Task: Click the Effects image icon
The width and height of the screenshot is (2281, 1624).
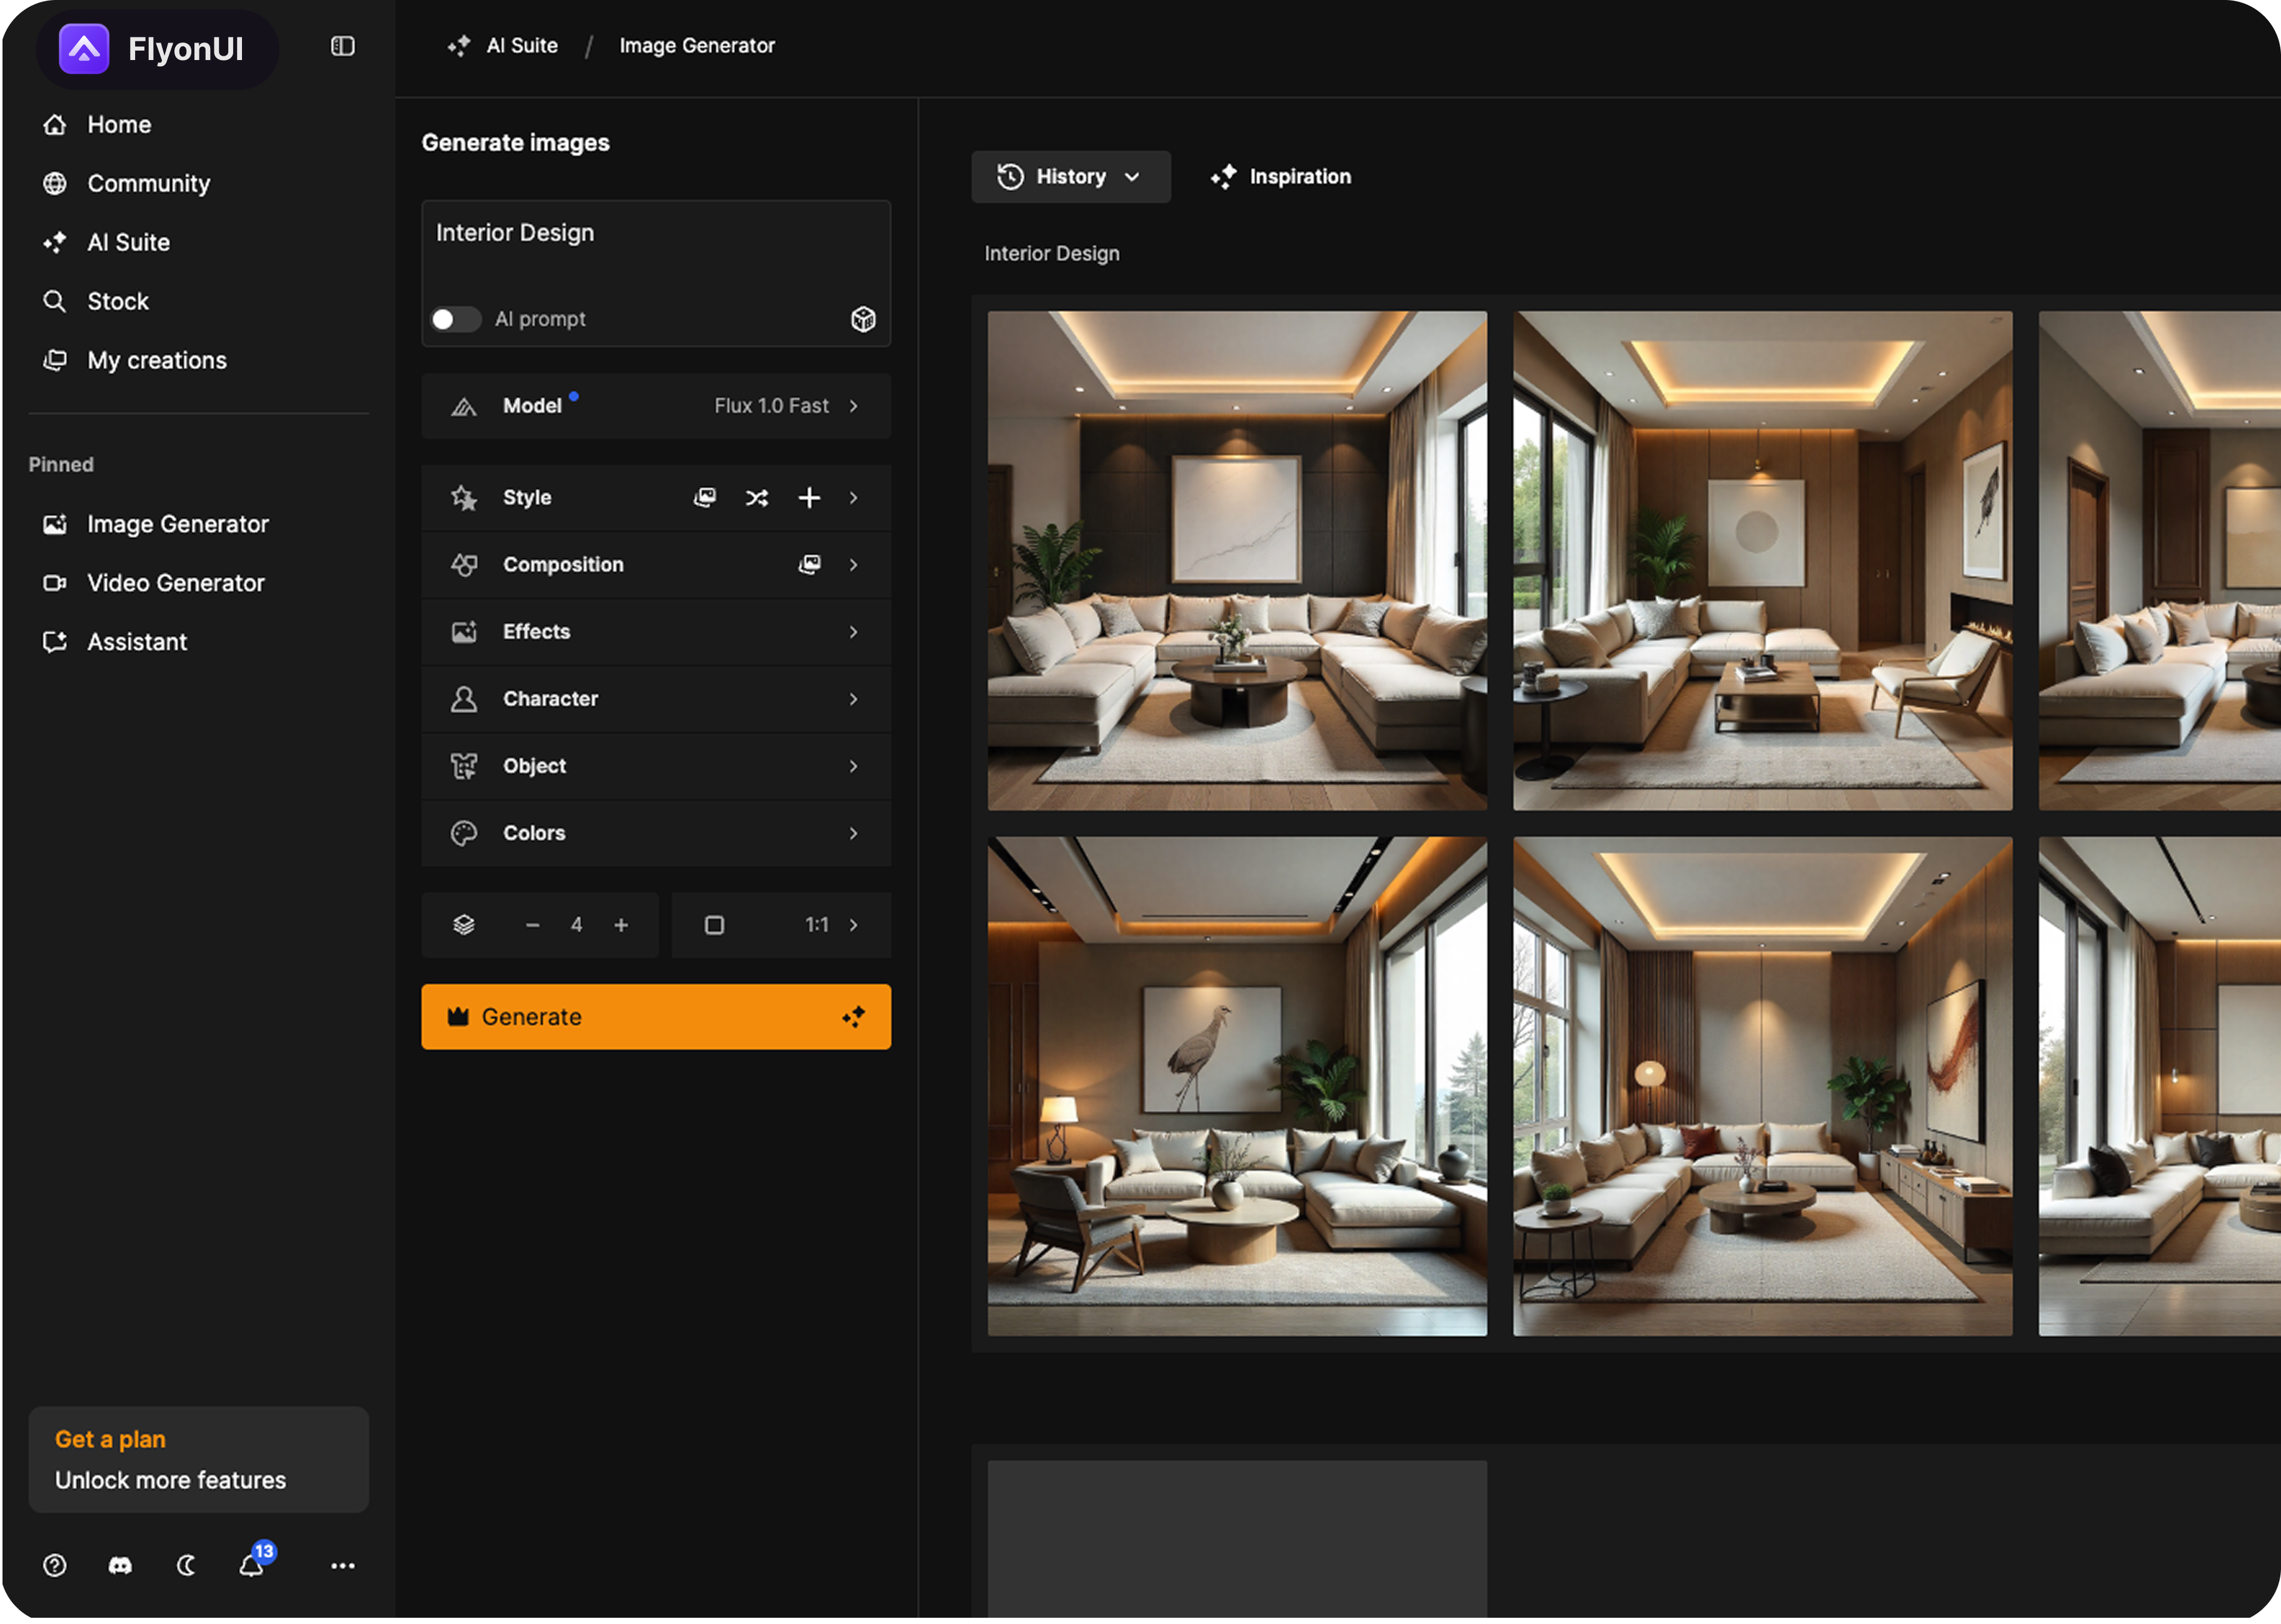Action: [x=463, y=632]
